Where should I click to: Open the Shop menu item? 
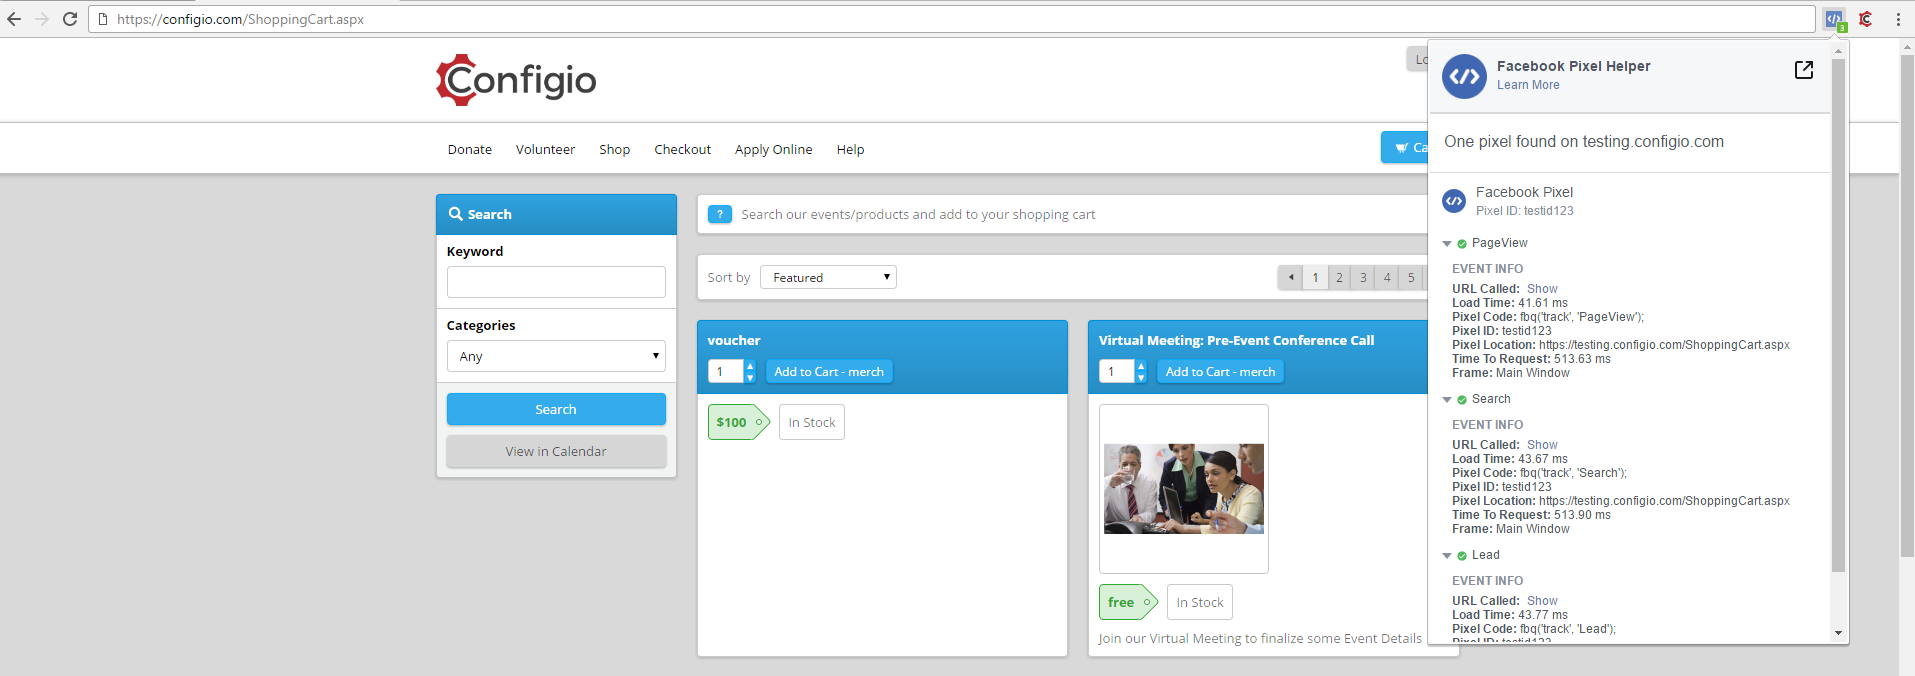point(614,149)
